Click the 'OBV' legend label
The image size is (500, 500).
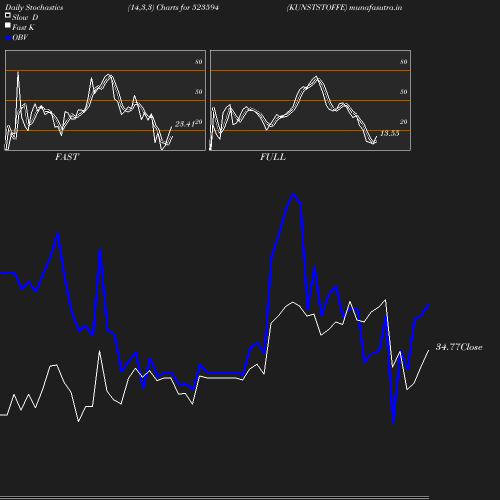click(x=20, y=38)
